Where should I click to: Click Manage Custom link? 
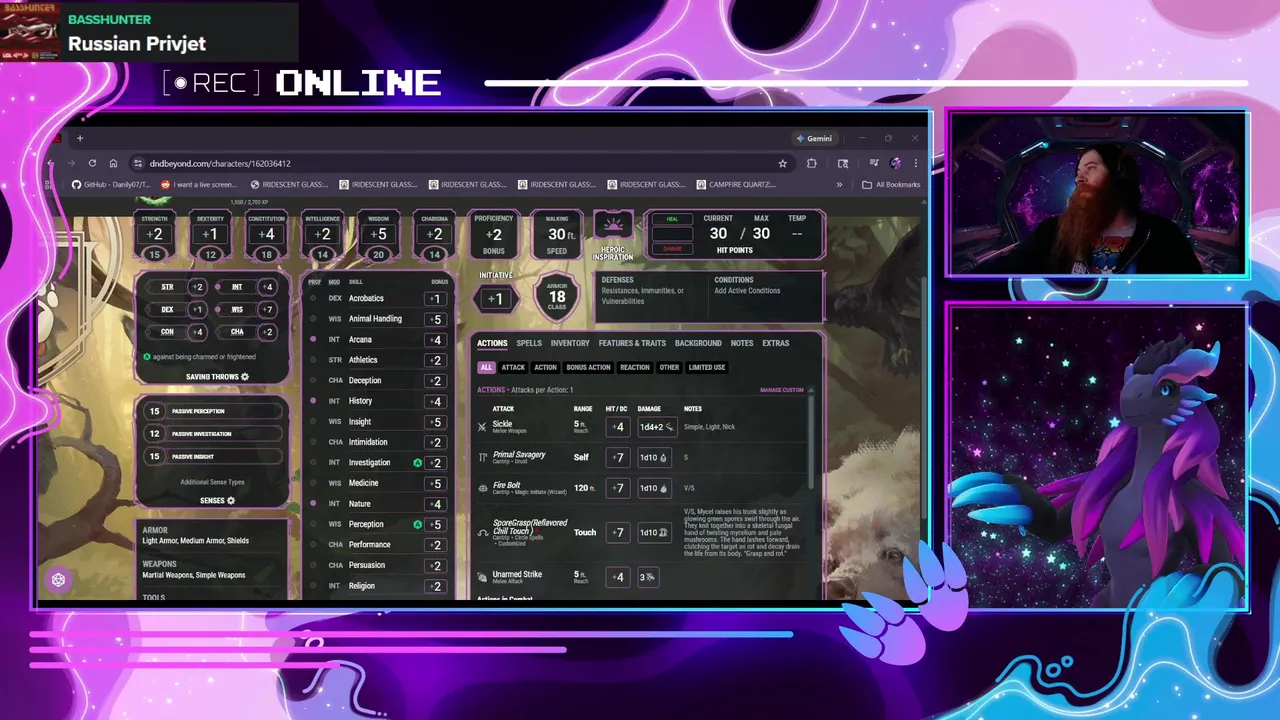tap(782, 390)
